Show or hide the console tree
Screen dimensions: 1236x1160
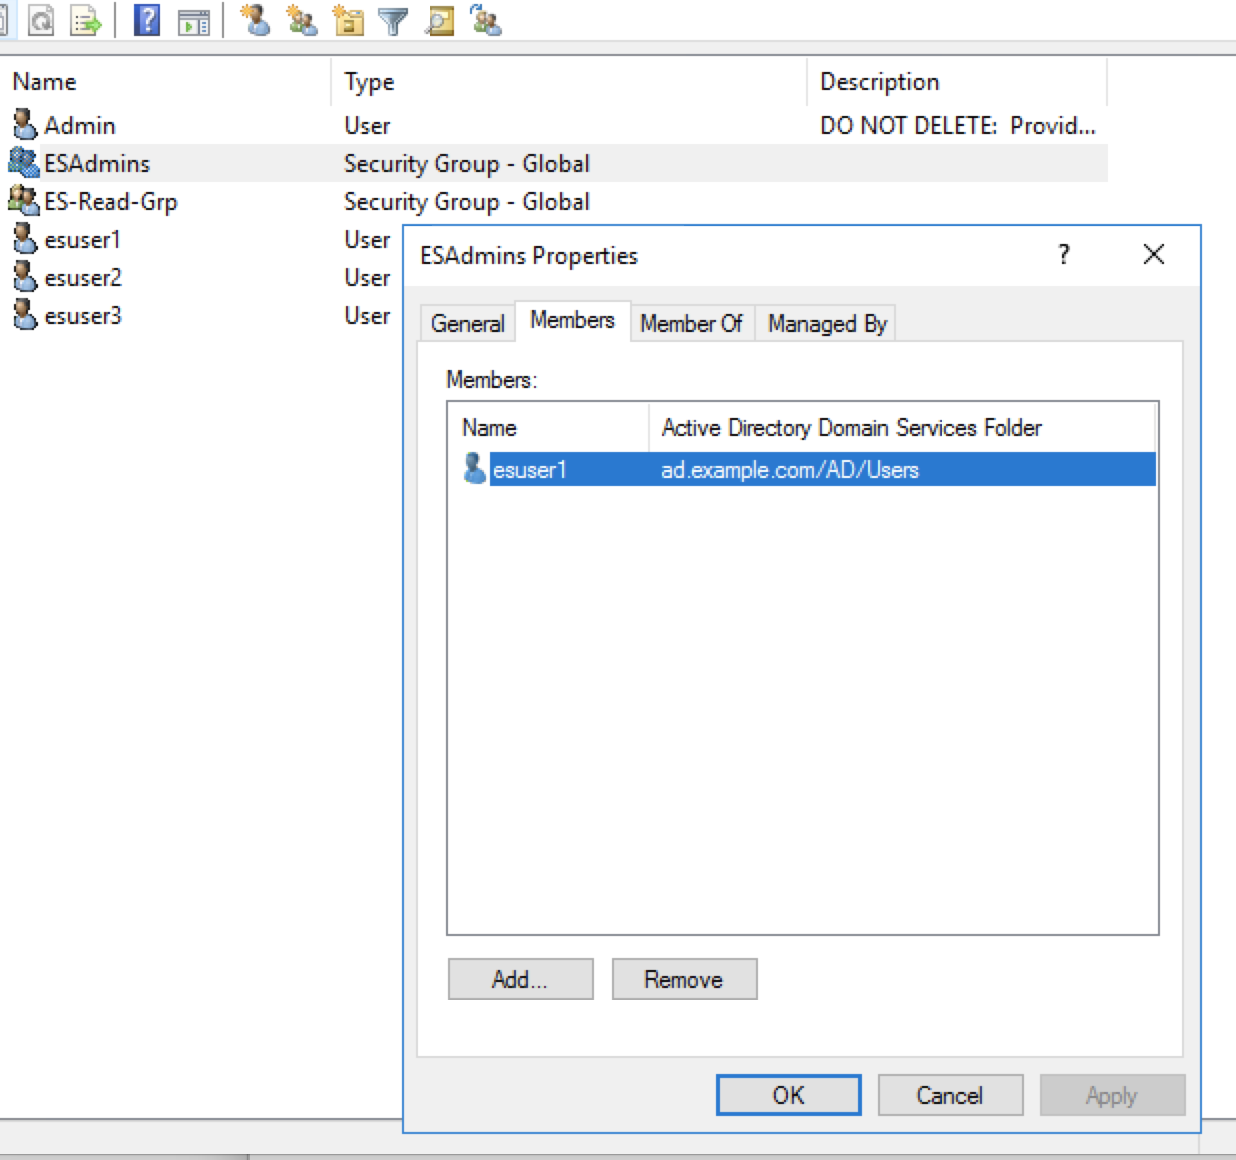[191, 22]
